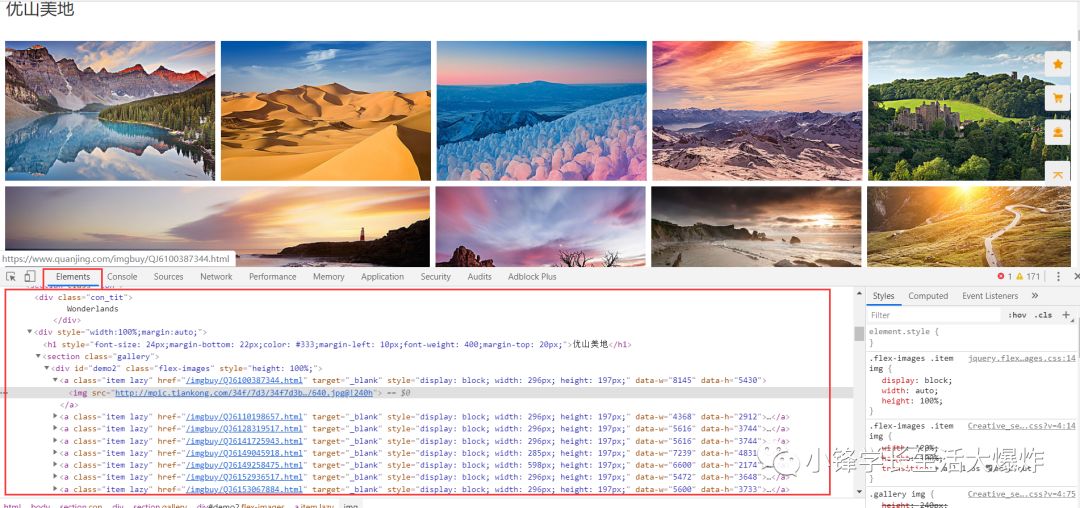Open jquery.flex…ages.css:14 source link
The image size is (1080, 508).
coord(1021,359)
